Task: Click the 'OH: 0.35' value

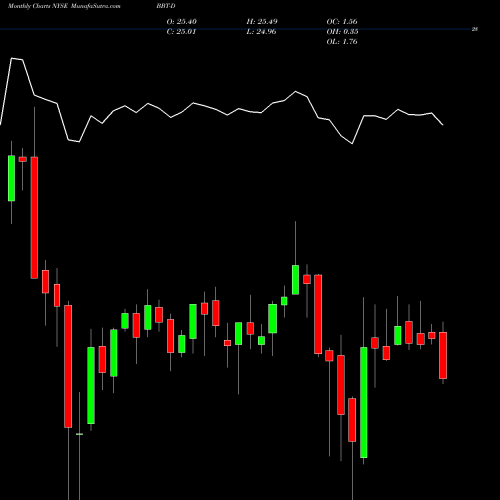Action: (342, 32)
